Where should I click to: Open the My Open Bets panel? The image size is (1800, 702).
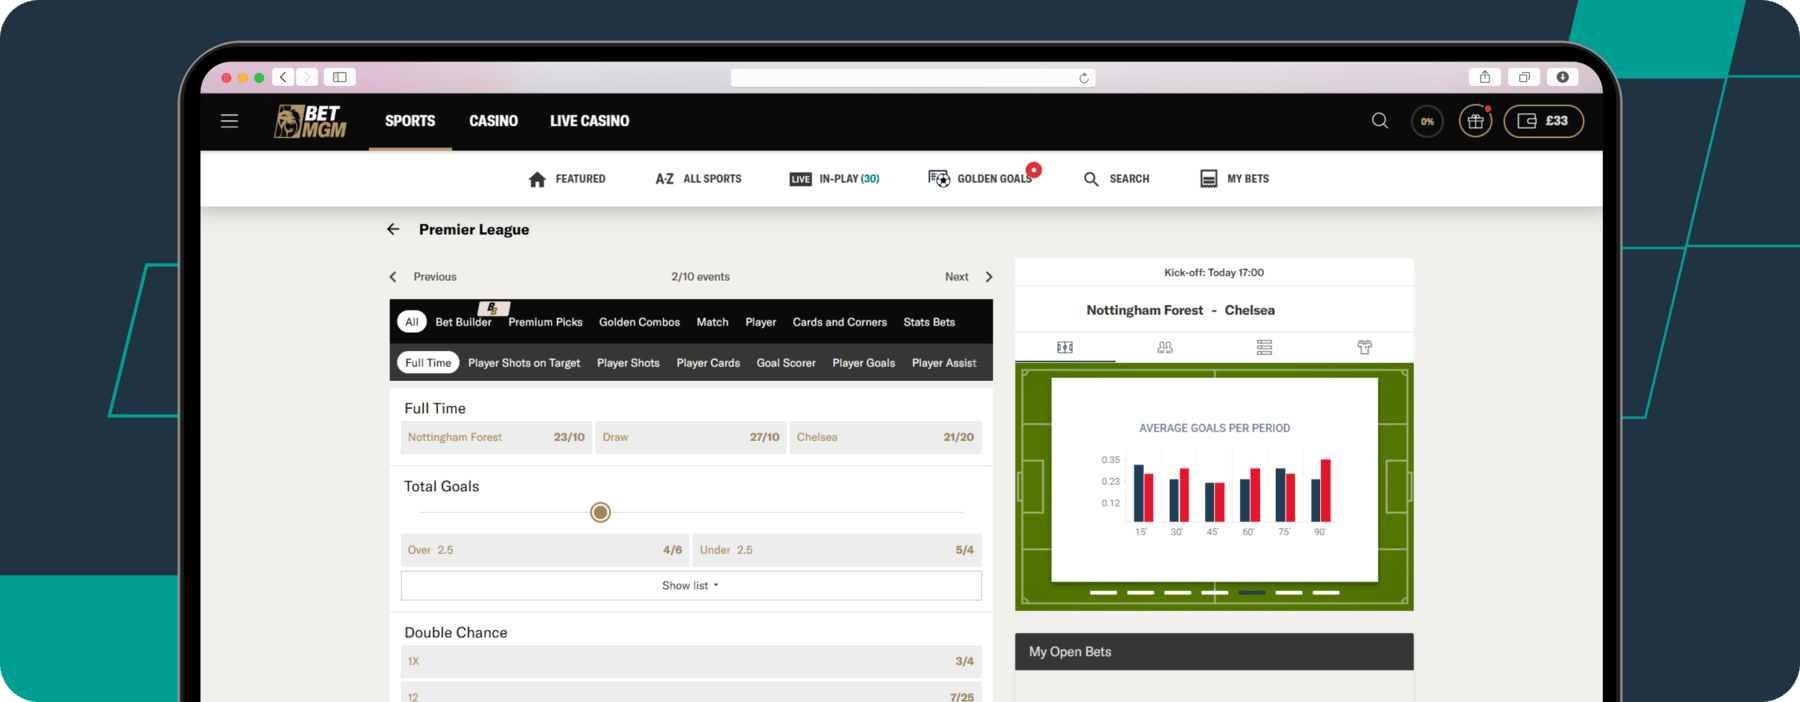[1214, 652]
